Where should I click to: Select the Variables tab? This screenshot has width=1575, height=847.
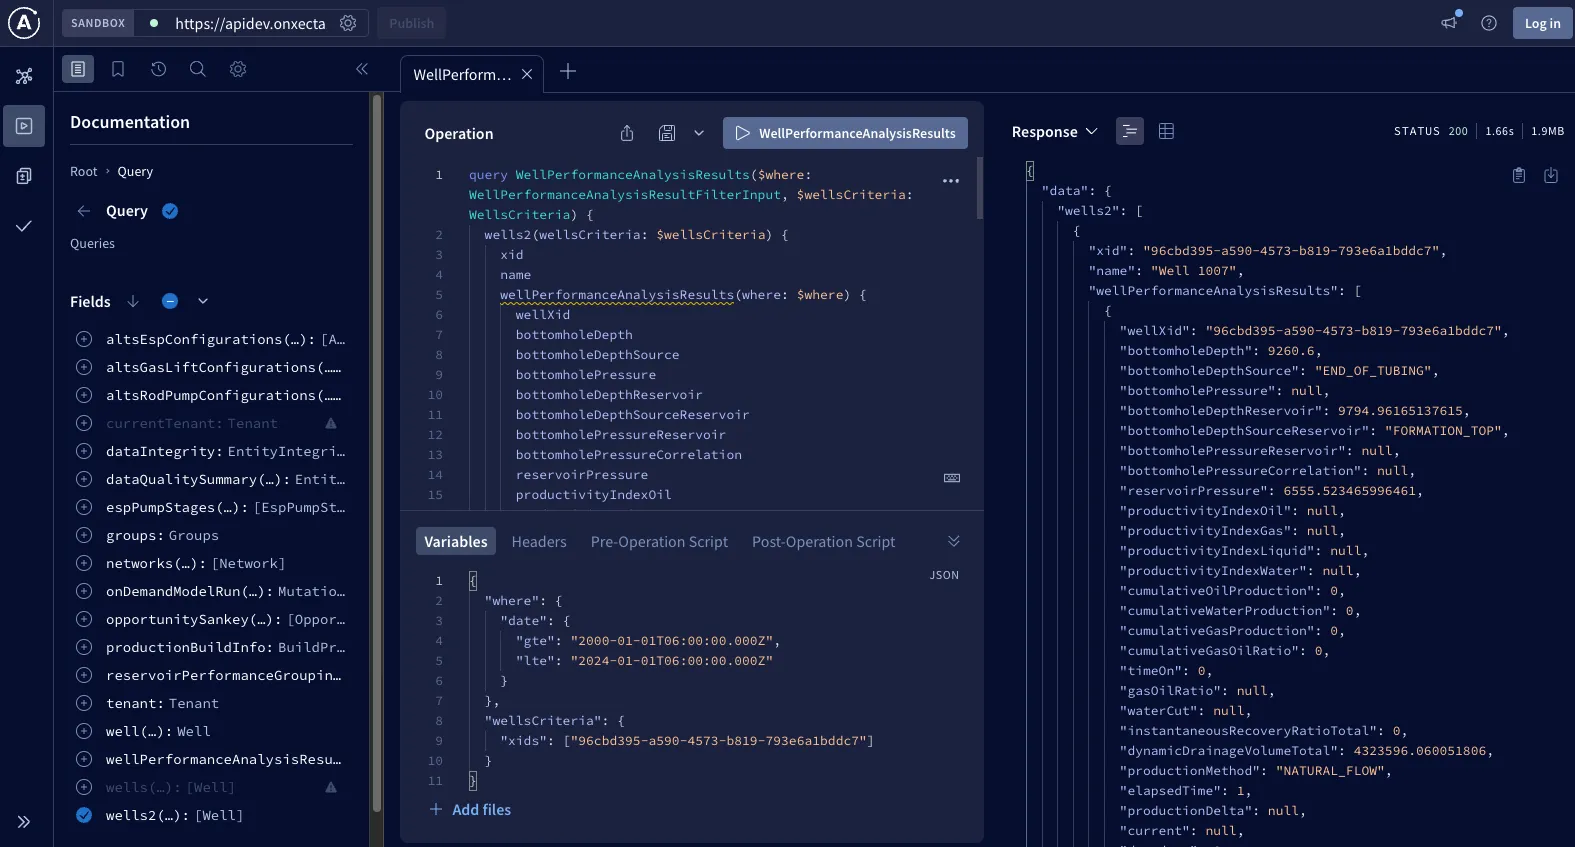(x=456, y=542)
